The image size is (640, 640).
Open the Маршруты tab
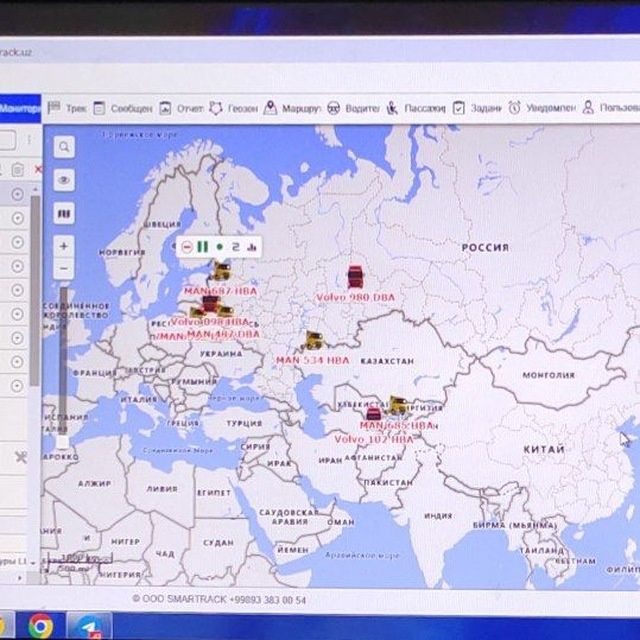[291, 108]
